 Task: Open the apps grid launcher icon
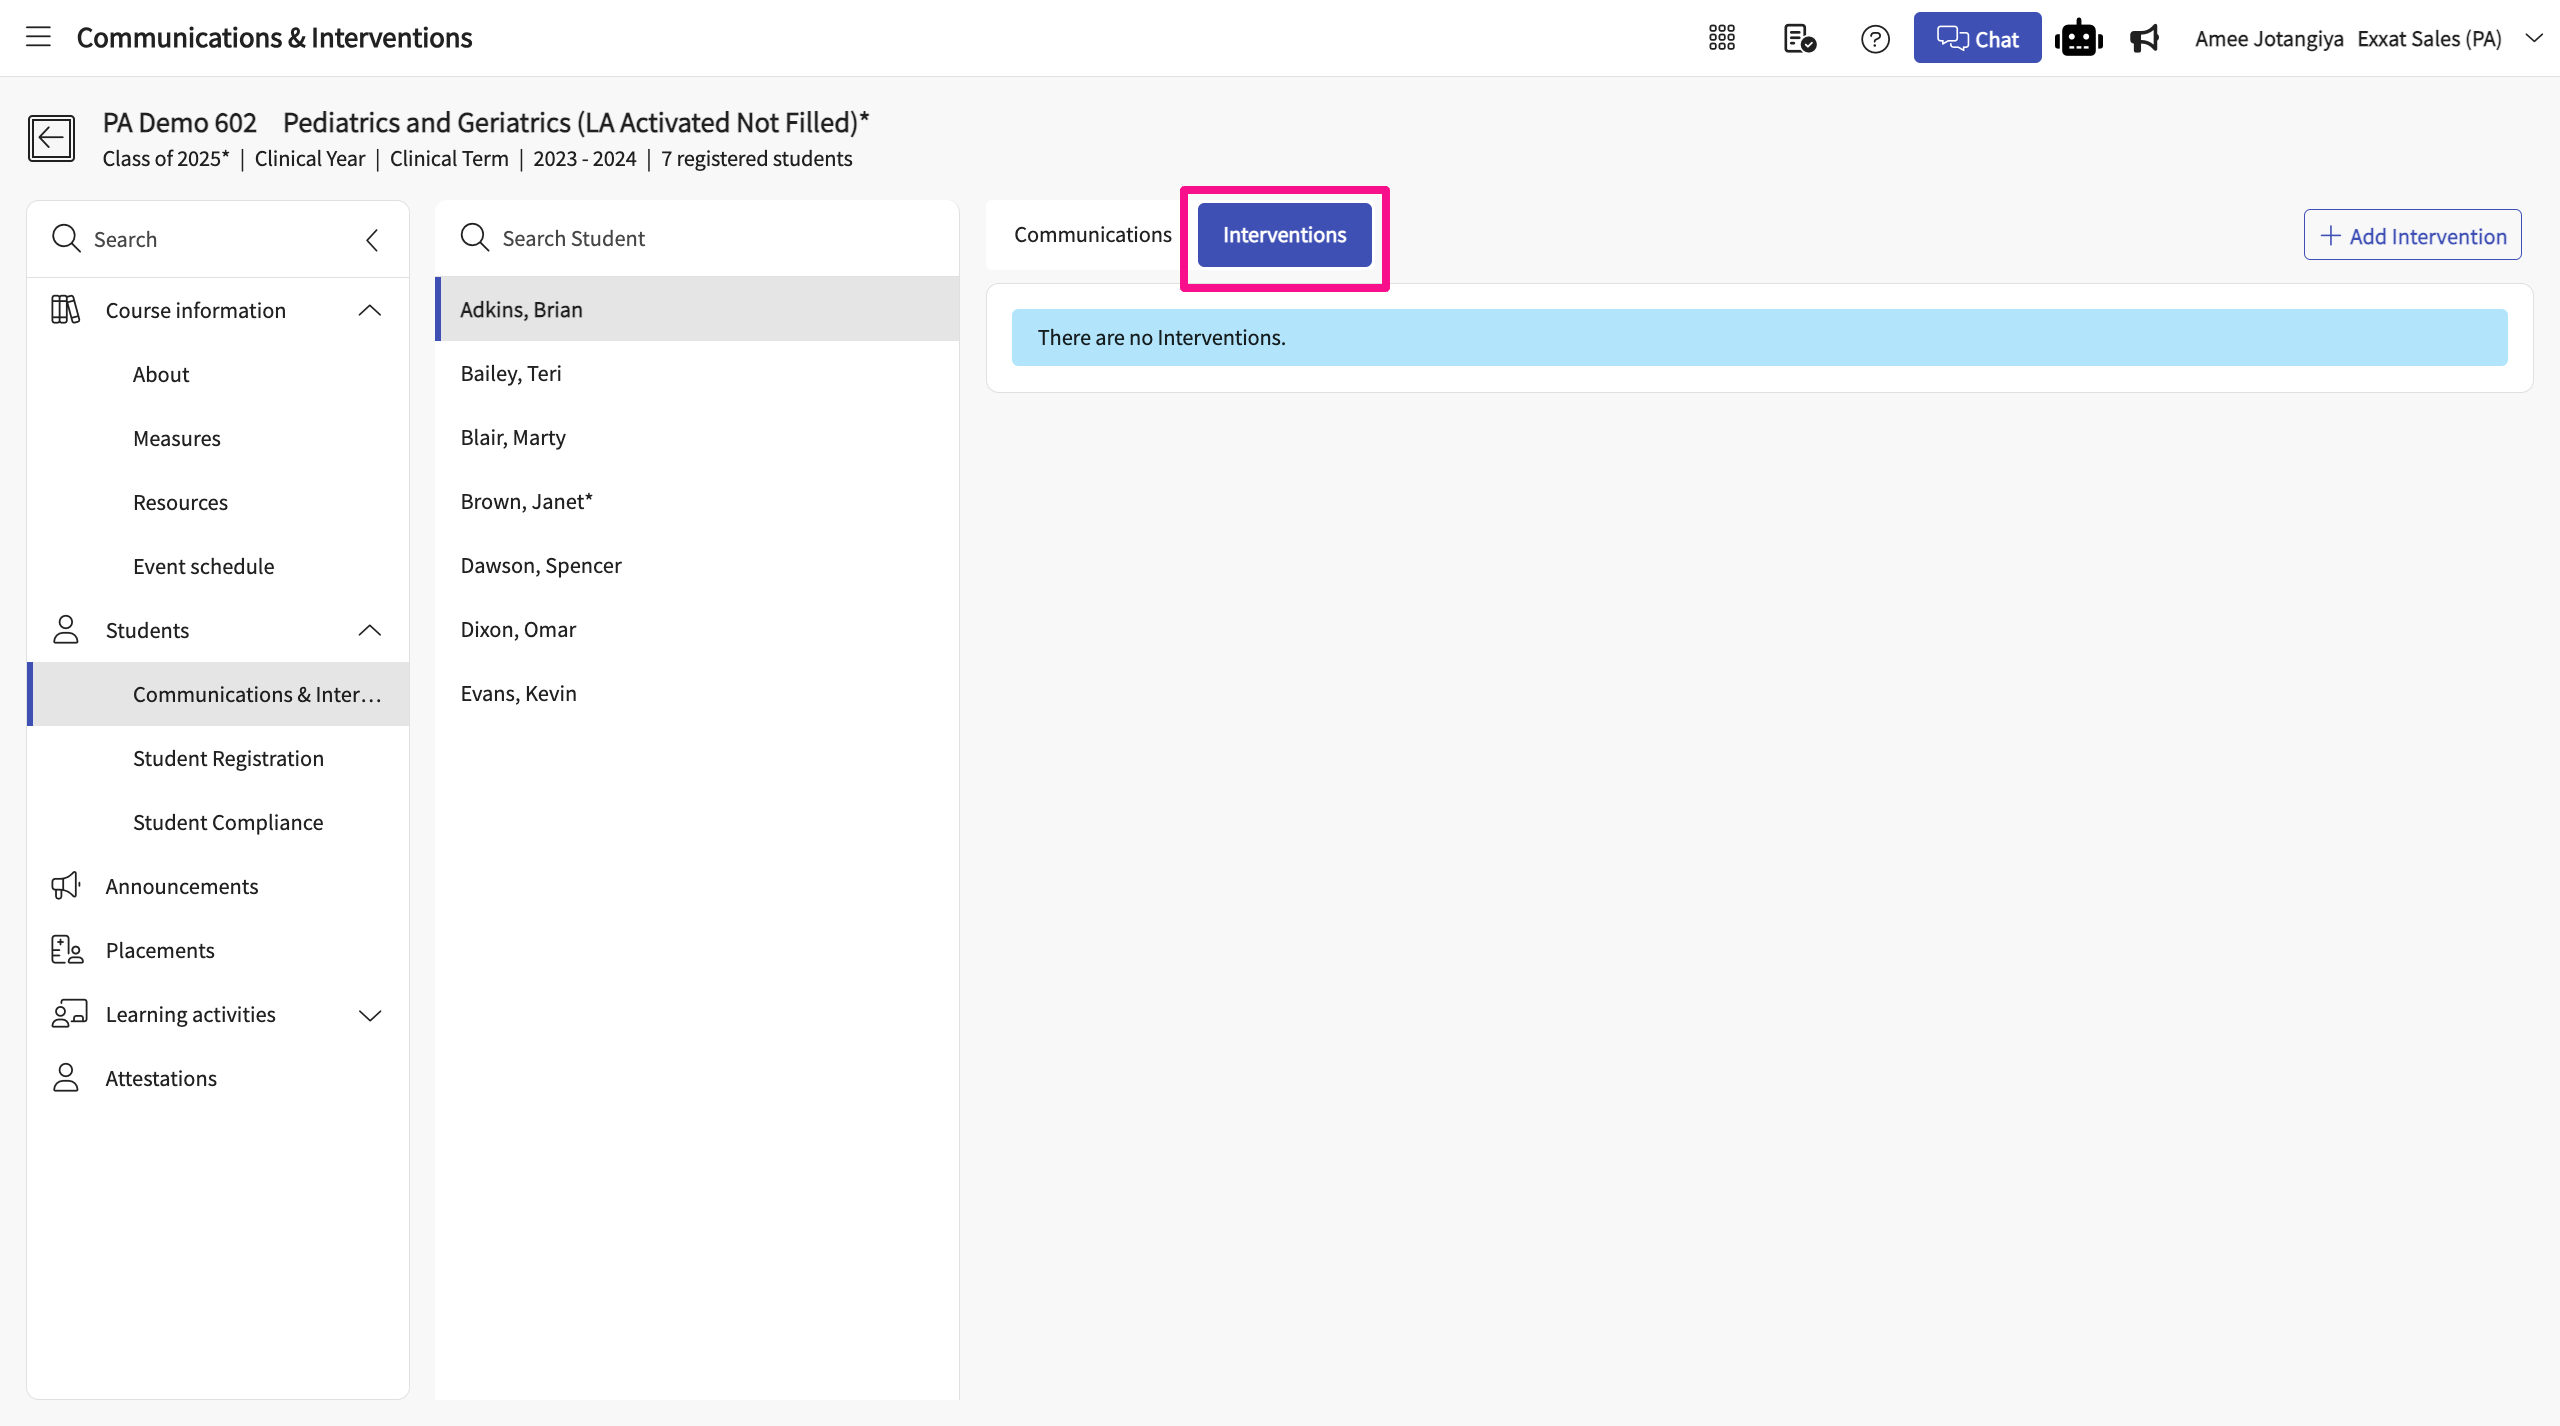(x=1721, y=38)
